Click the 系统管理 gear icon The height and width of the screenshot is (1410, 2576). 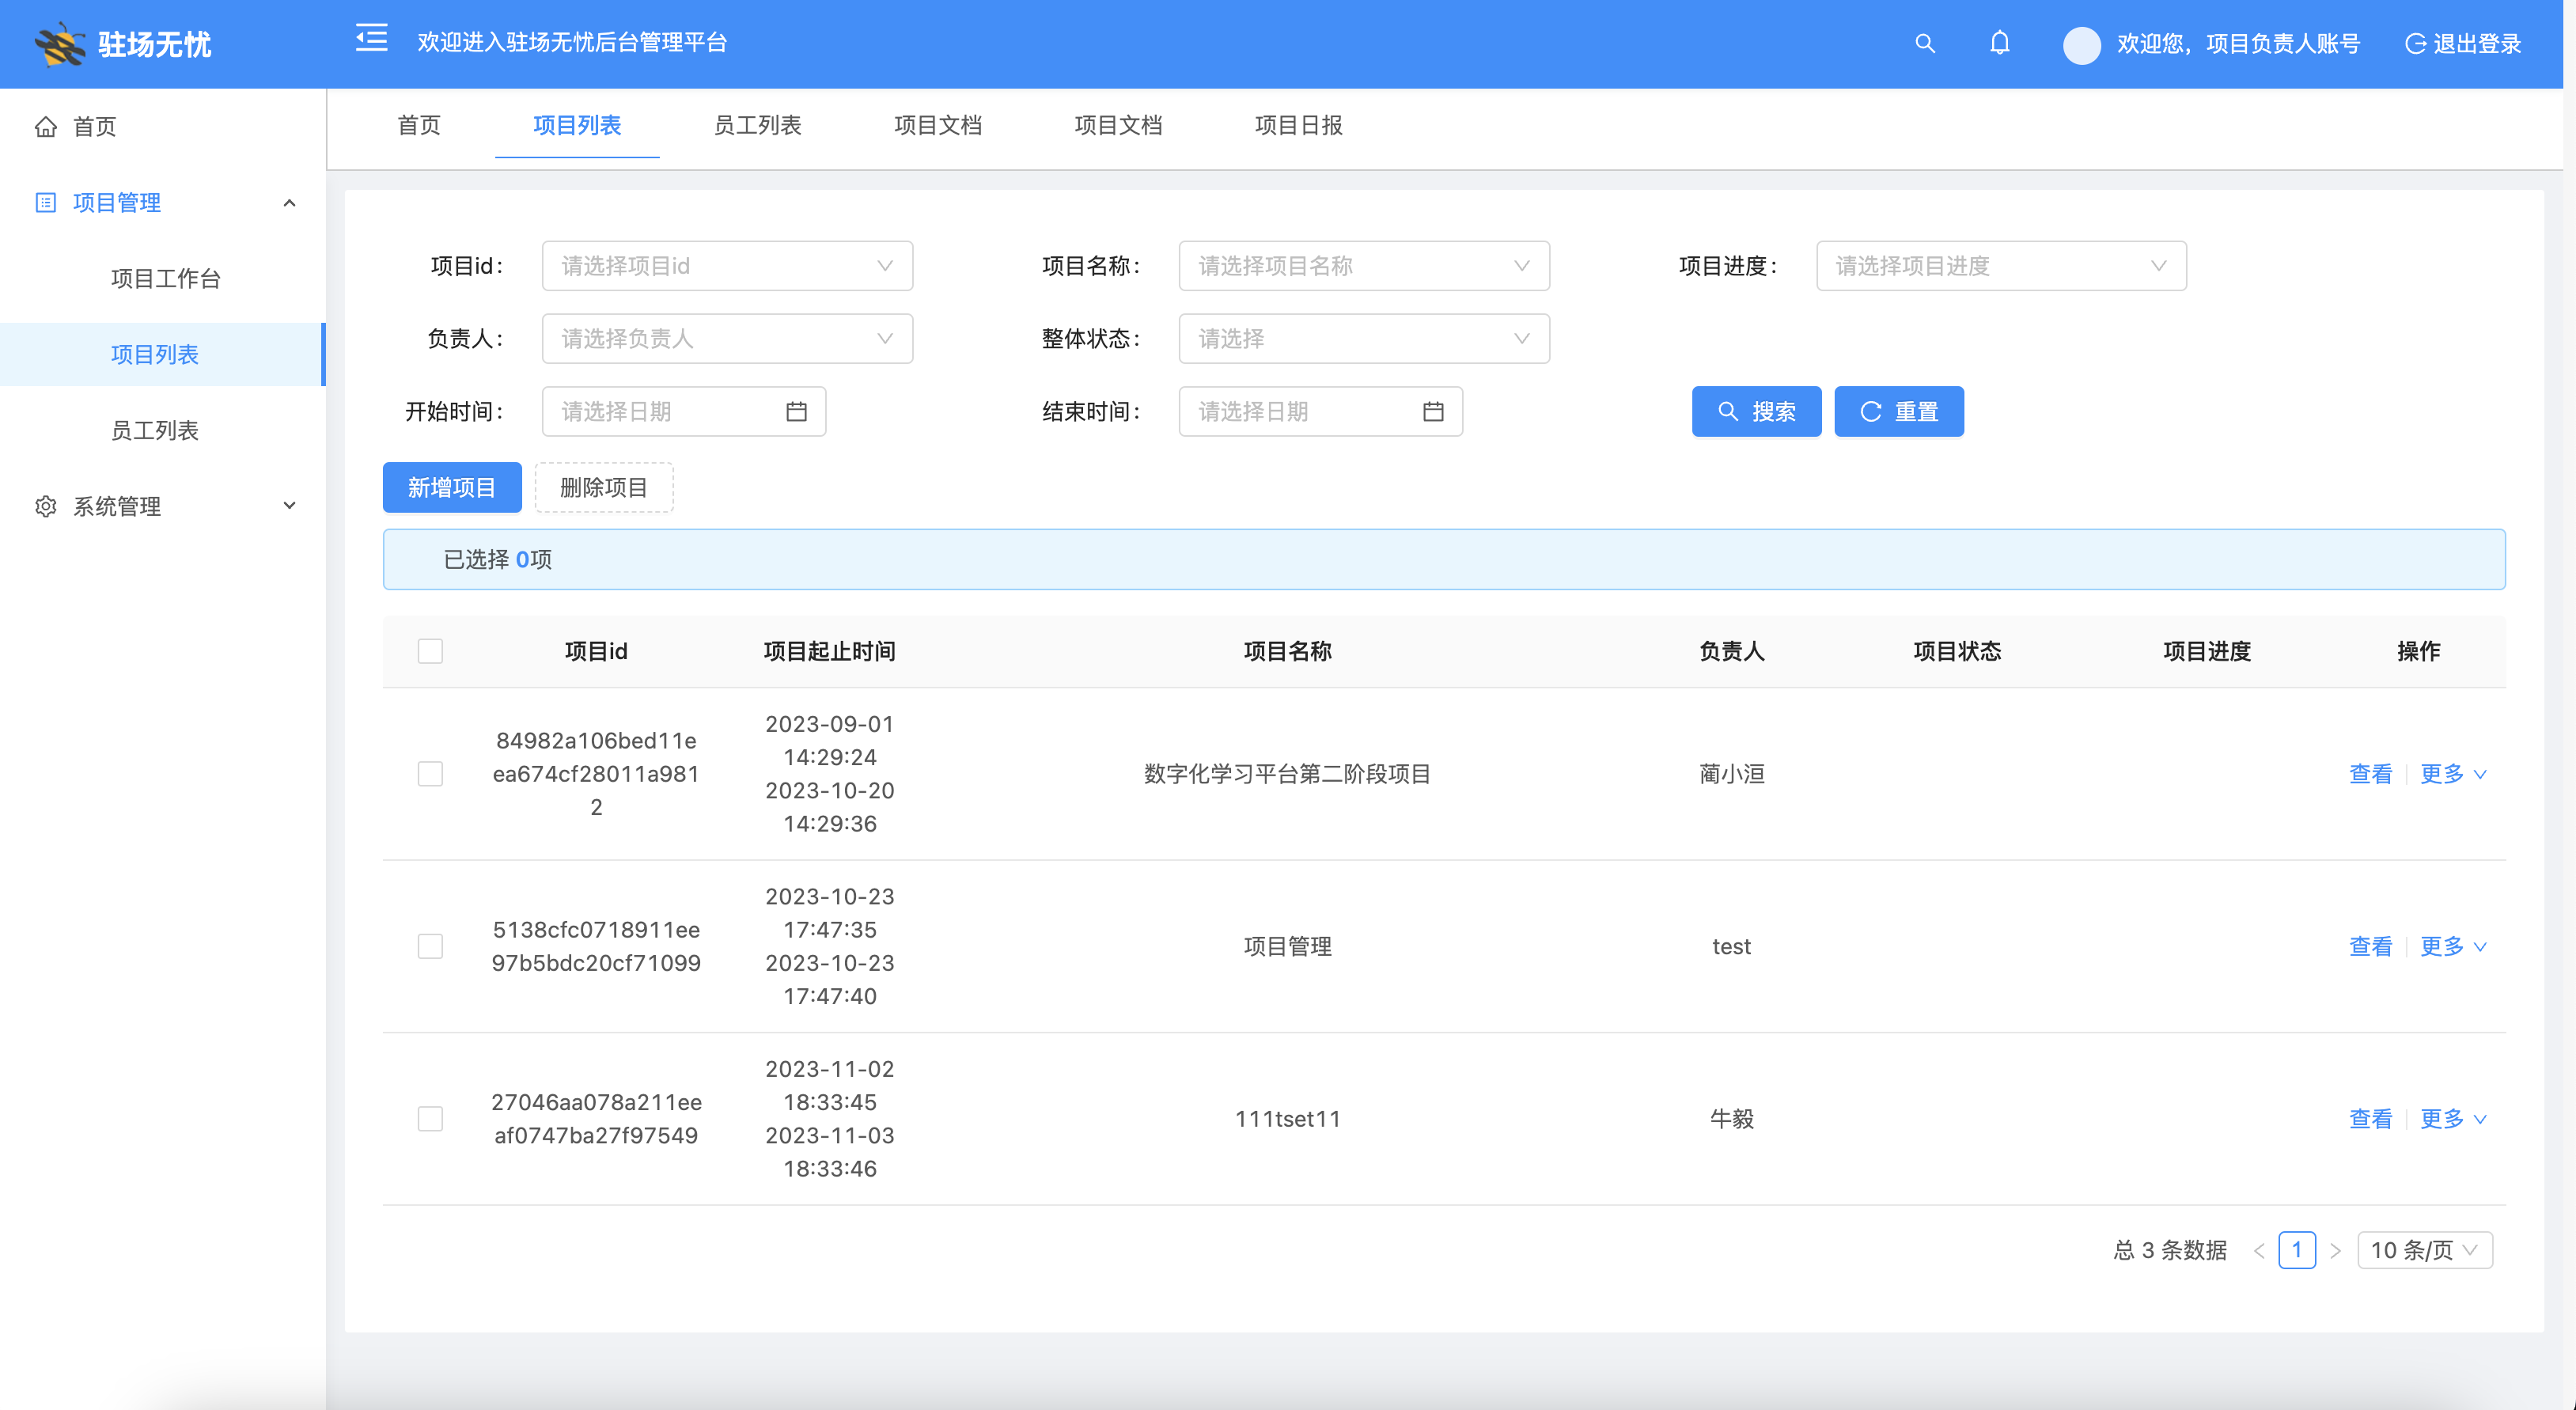pos(46,506)
